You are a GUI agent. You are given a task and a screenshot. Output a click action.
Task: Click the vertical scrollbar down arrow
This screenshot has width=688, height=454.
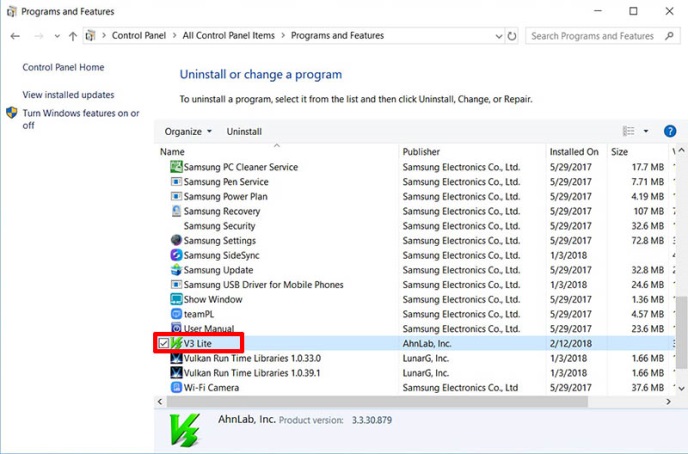[681, 388]
